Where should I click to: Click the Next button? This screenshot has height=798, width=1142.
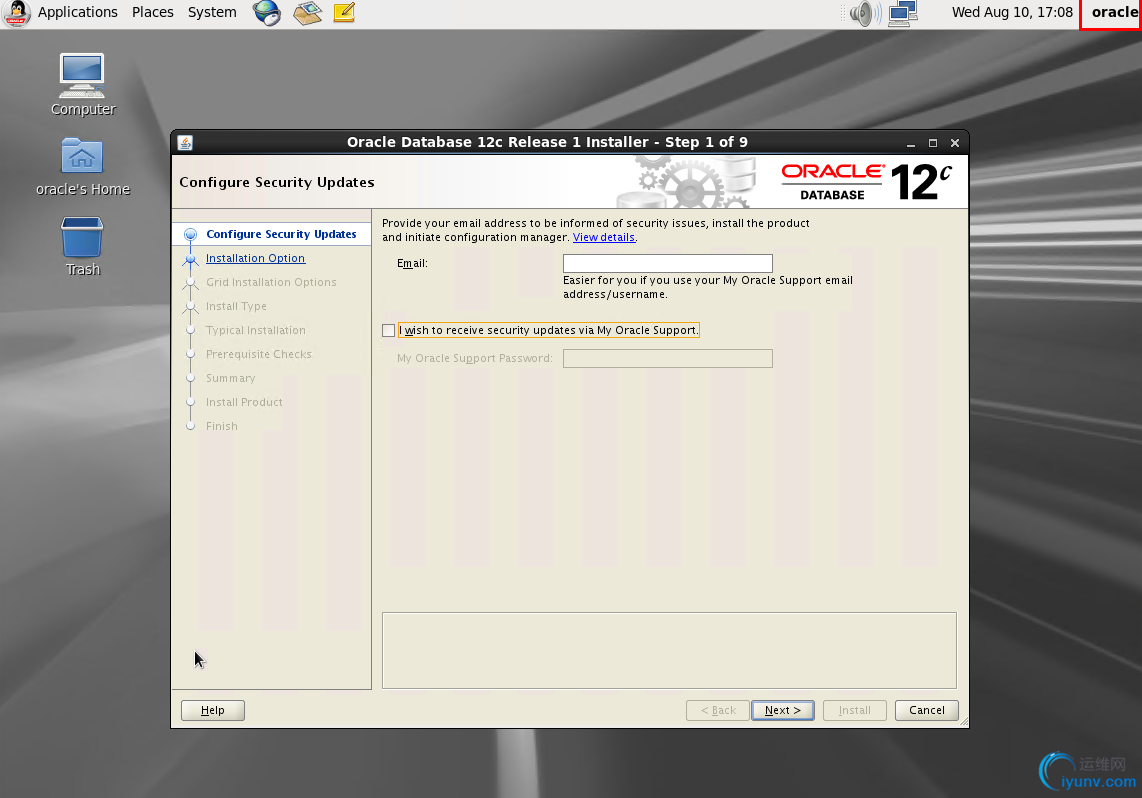pyautogui.click(x=782, y=710)
